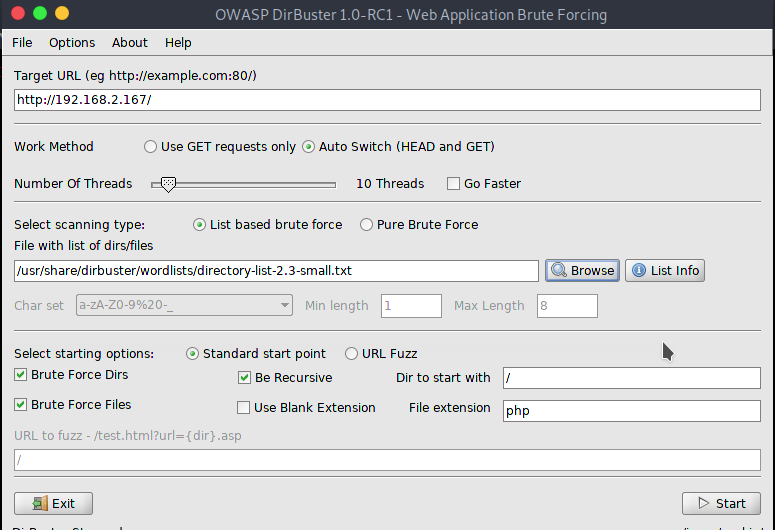Click the File extension field
This screenshot has width=775, height=530.
tap(632, 411)
